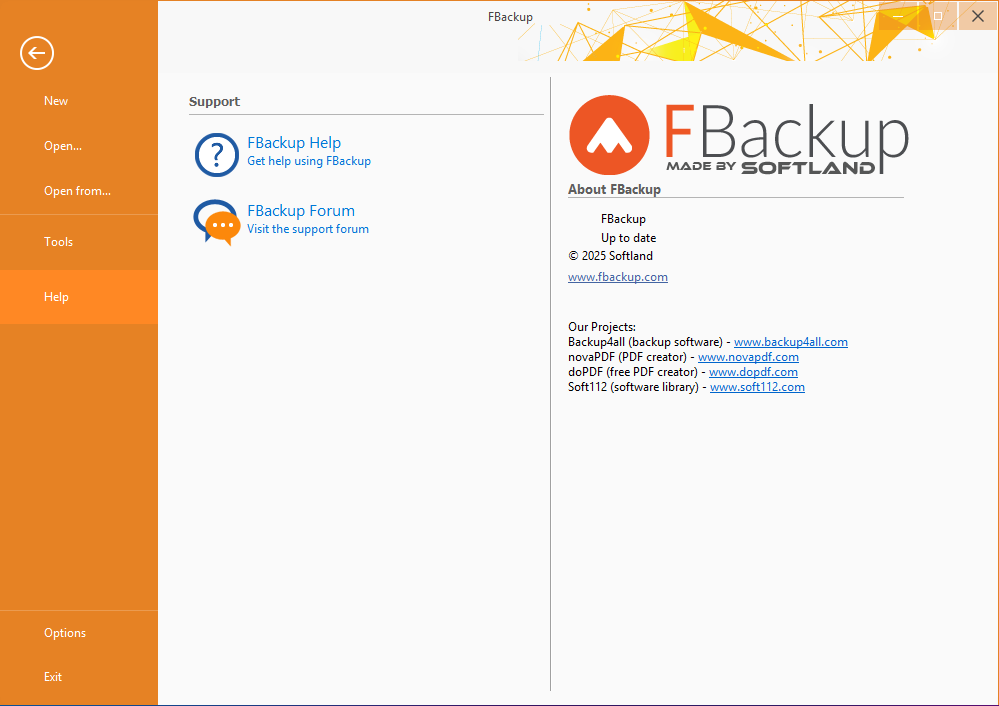Click 'Visit the support forum' text

(308, 229)
